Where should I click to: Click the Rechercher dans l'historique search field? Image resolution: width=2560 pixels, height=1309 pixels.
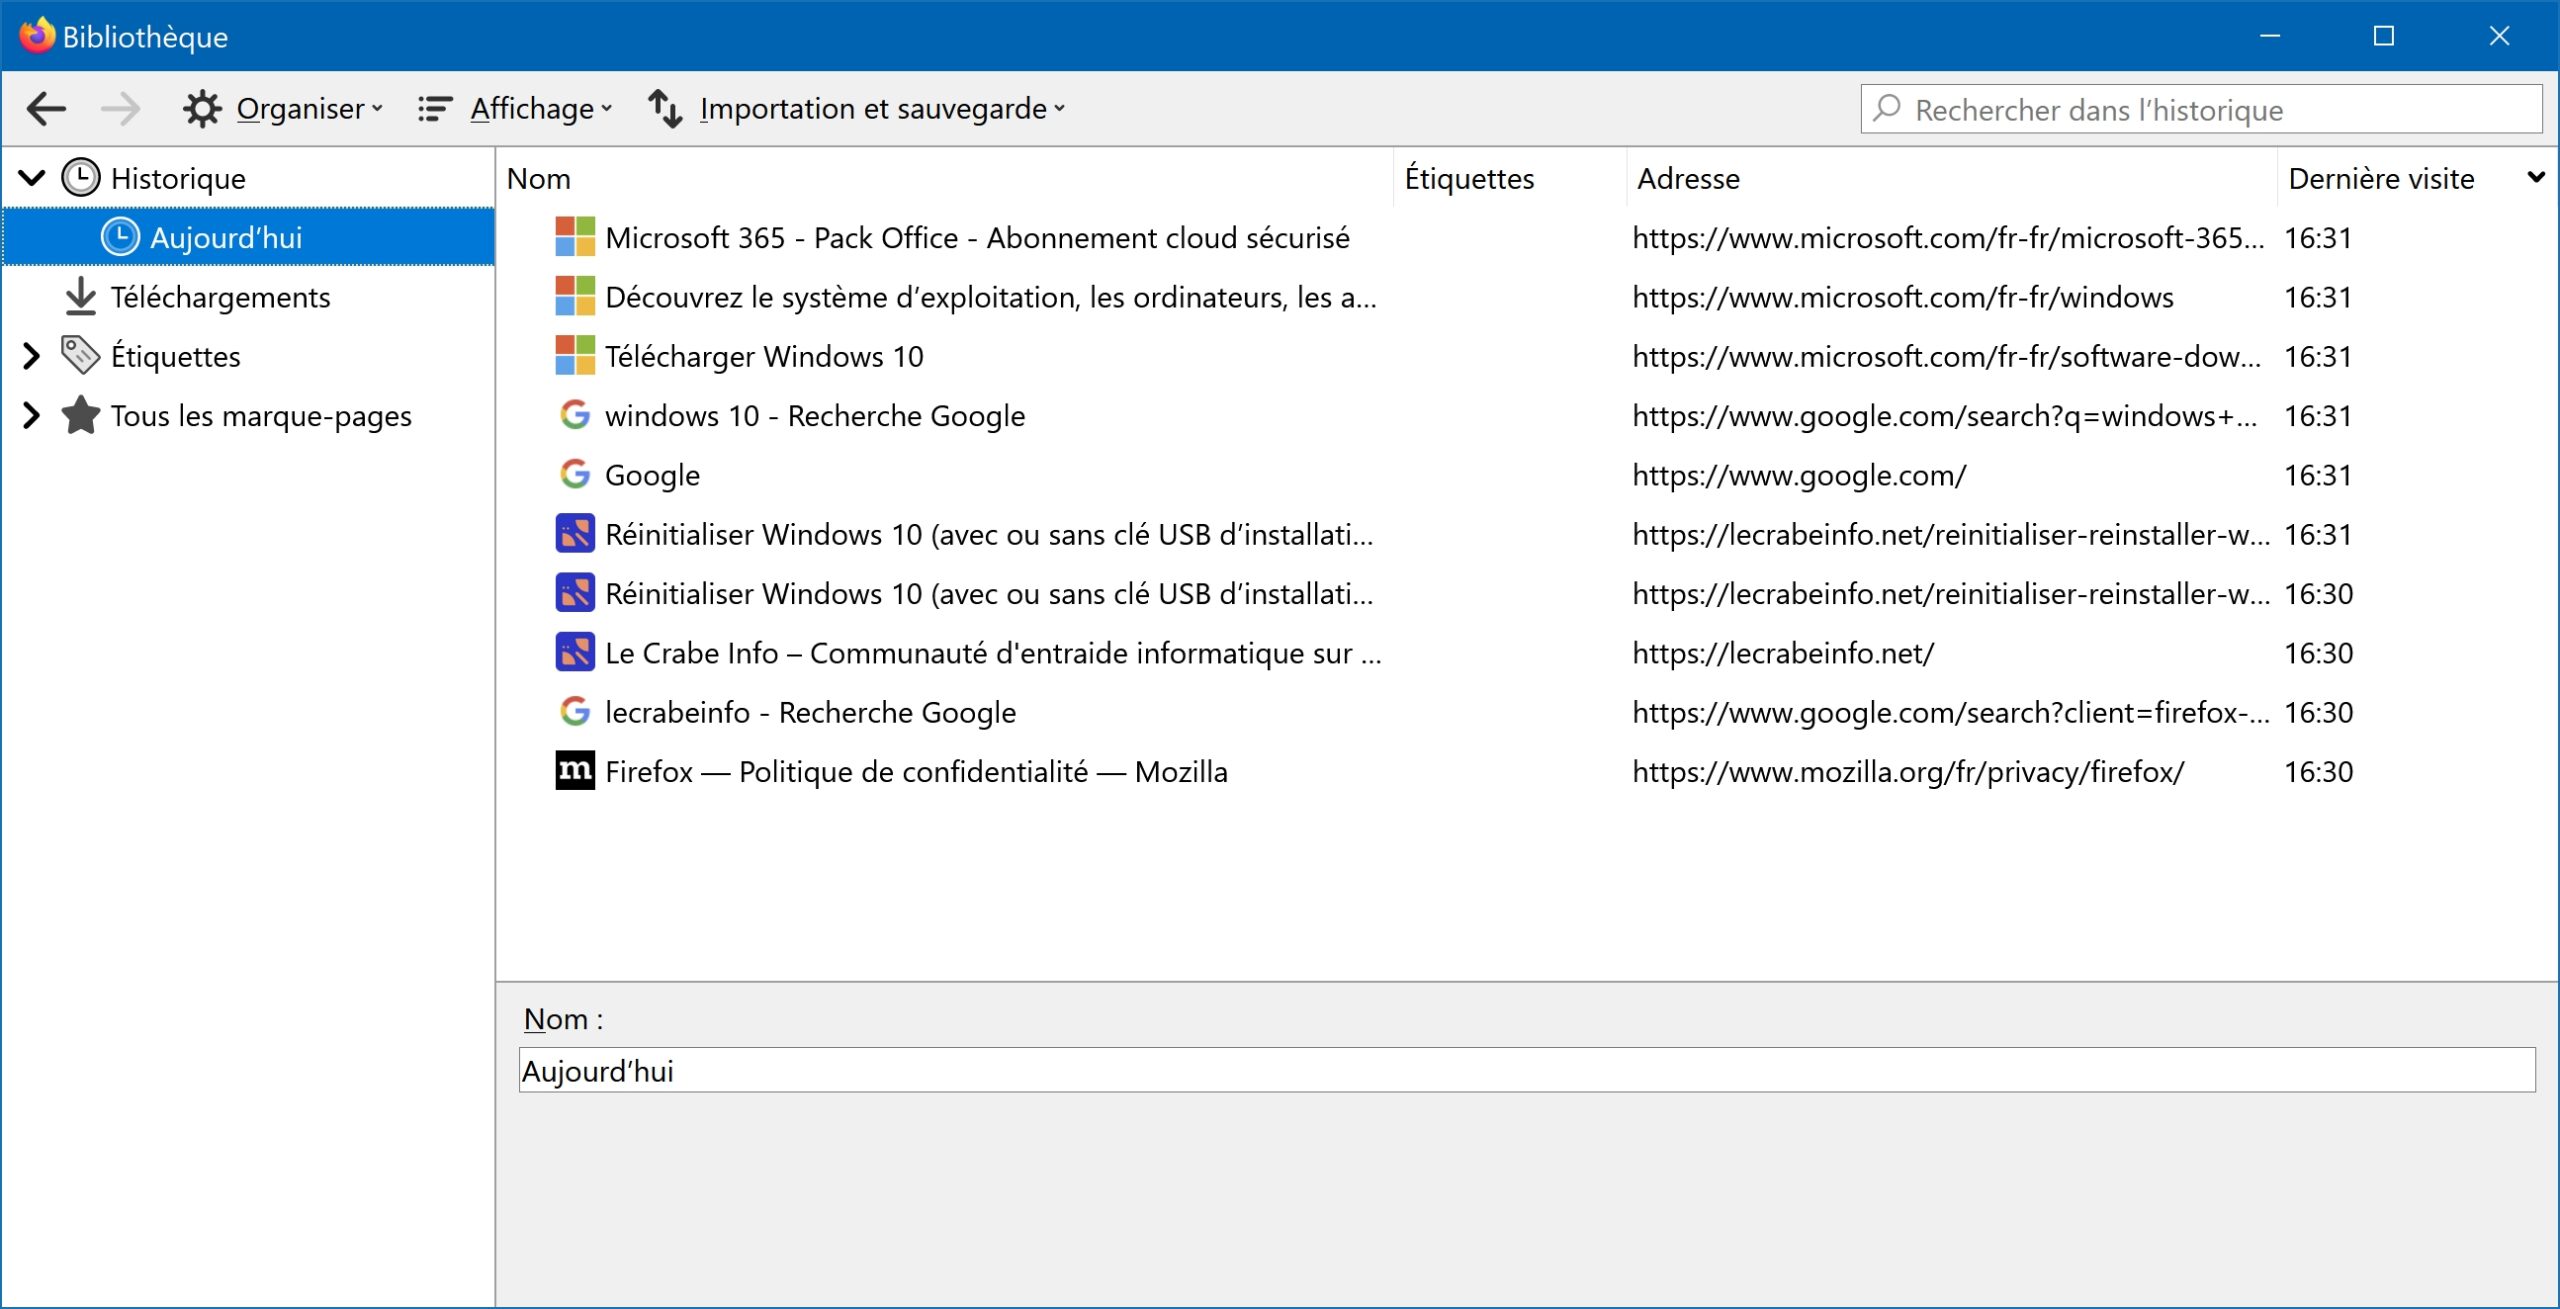point(2201,108)
